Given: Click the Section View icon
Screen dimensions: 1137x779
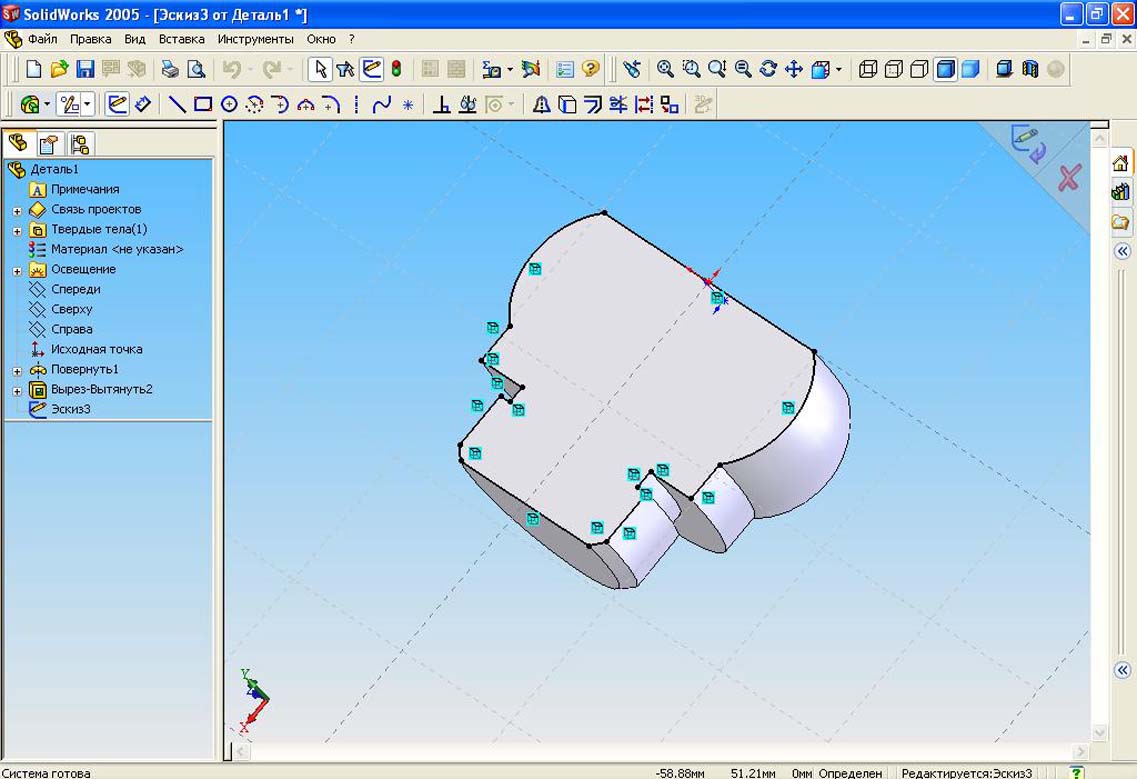Looking at the screenshot, I should point(1030,69).
